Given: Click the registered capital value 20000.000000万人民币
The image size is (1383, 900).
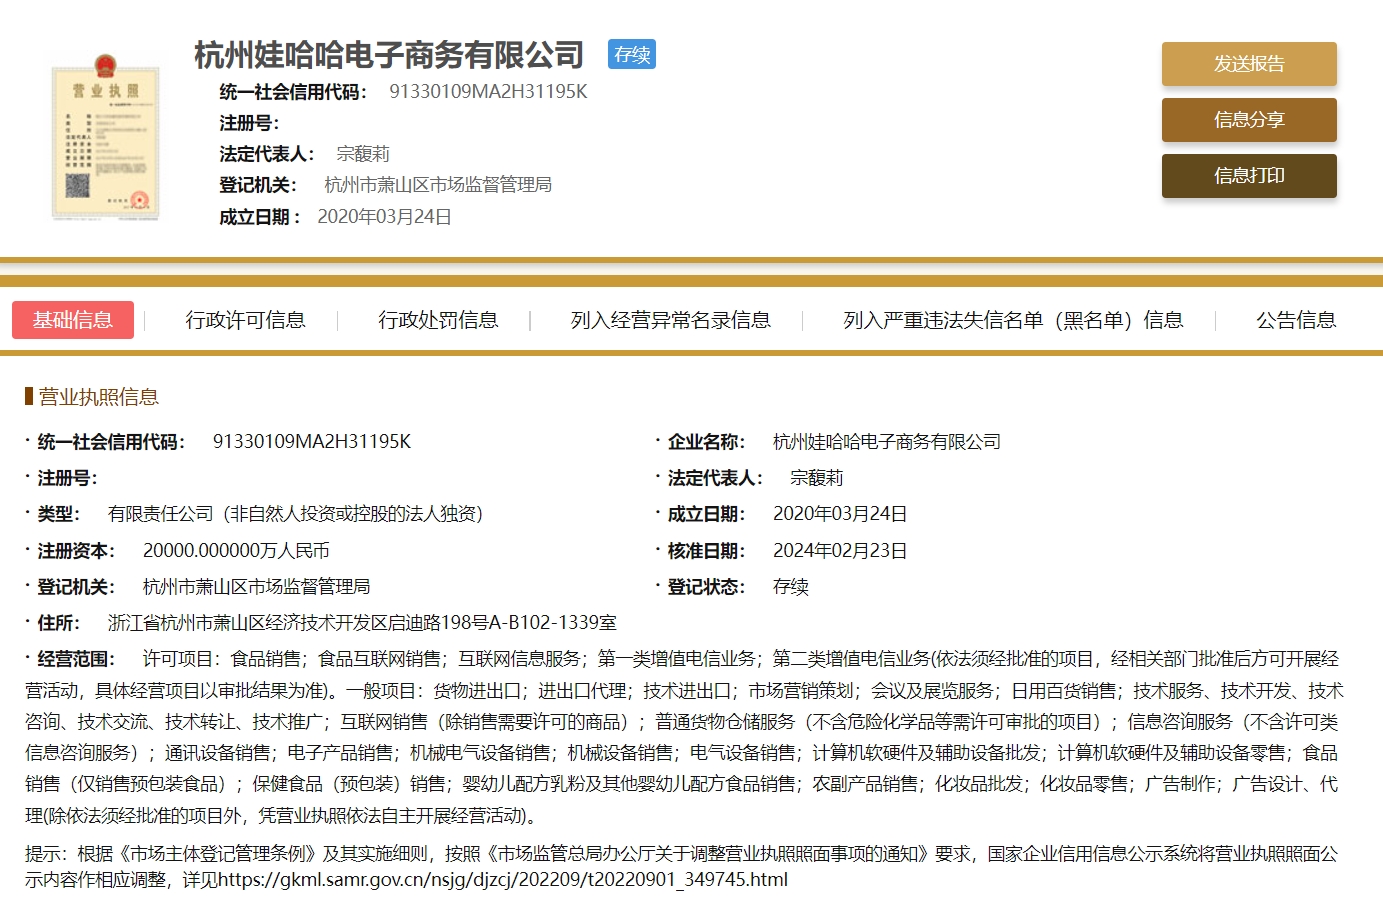Looking at the screenshot, I should click(x=236, y=551).
